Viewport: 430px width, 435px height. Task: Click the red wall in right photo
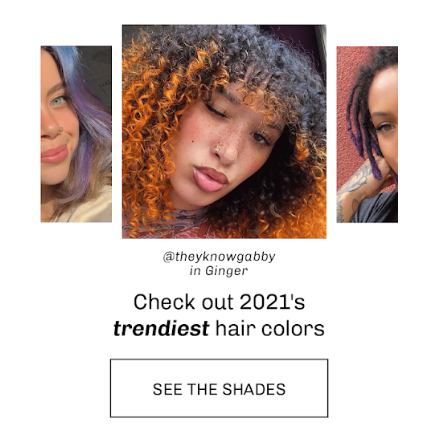click(345, 100)
